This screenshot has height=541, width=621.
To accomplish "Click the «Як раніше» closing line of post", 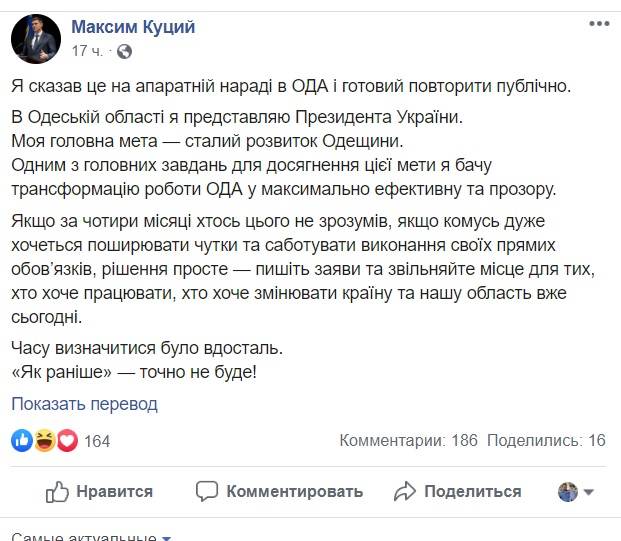I will coord(133,372).
